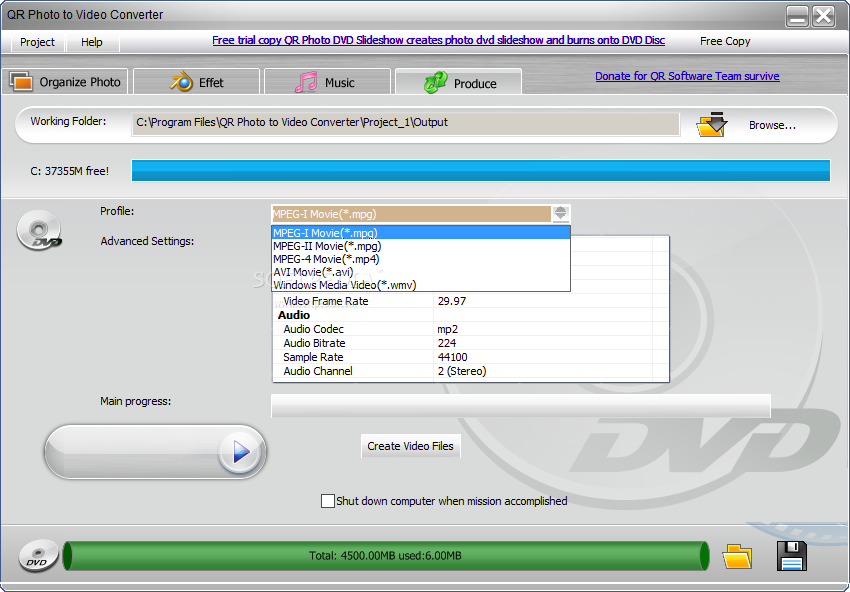Click the Browse... button

(x=772, y=125)
